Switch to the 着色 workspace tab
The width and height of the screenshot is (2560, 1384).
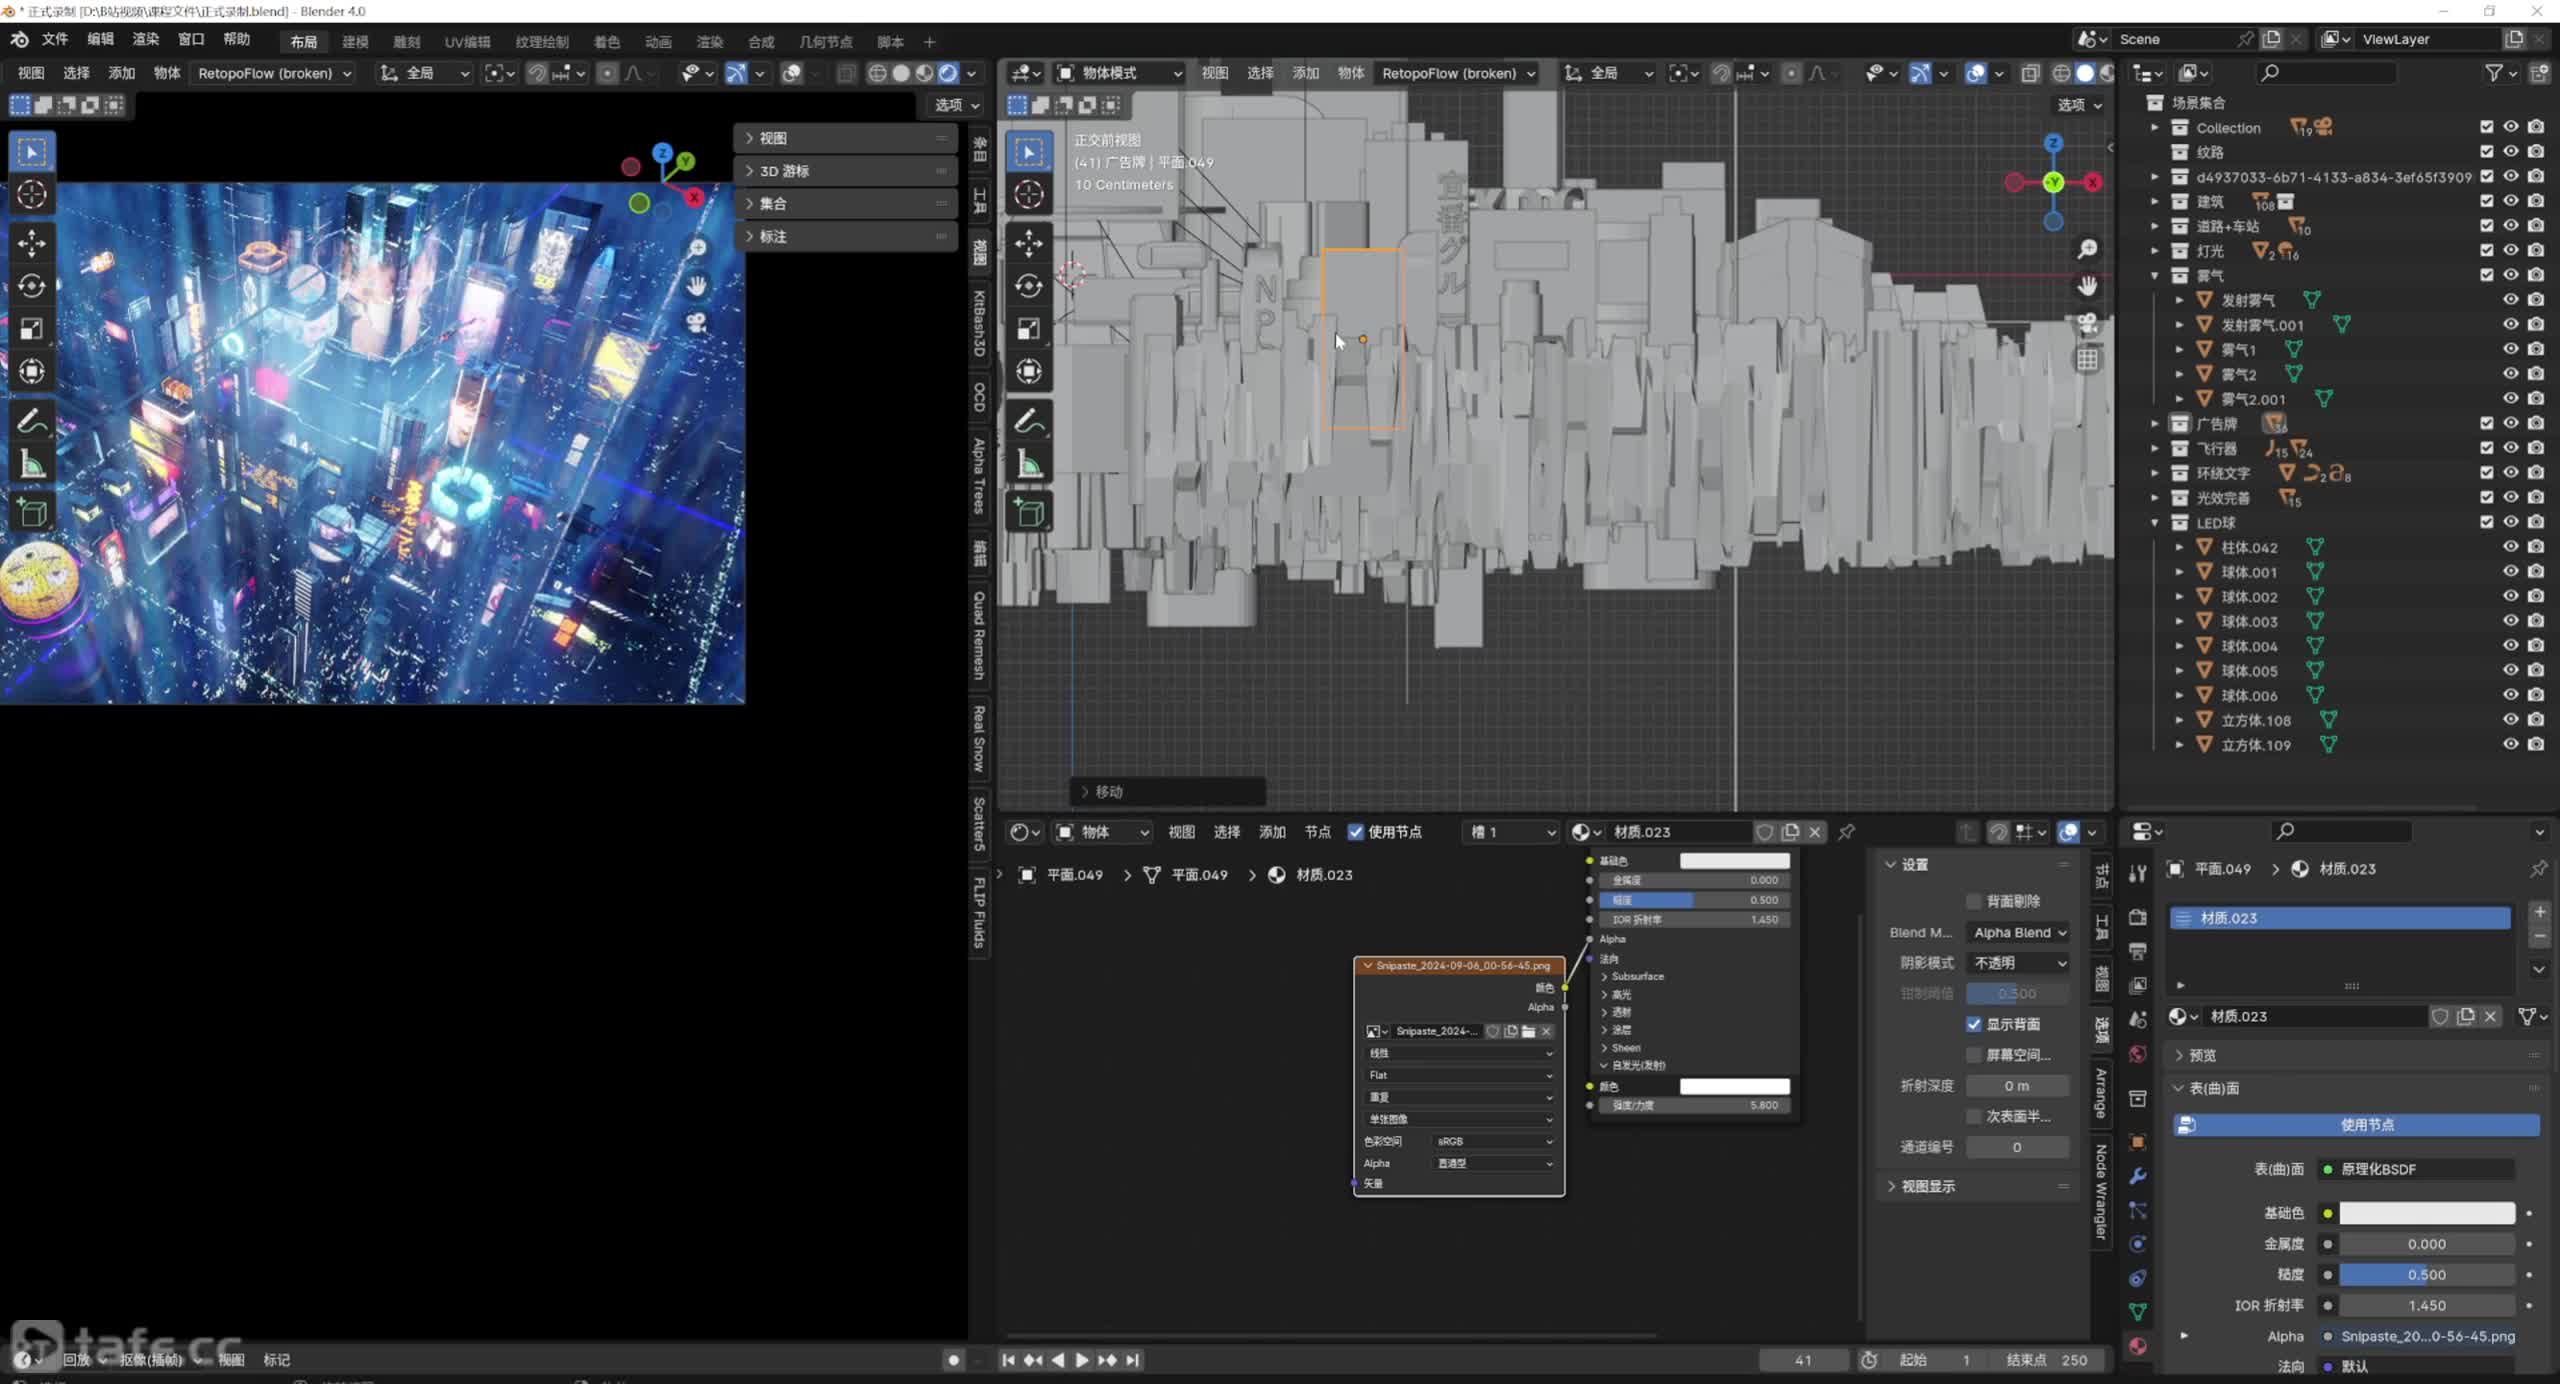pyautogui.click(x=607, y=42)
